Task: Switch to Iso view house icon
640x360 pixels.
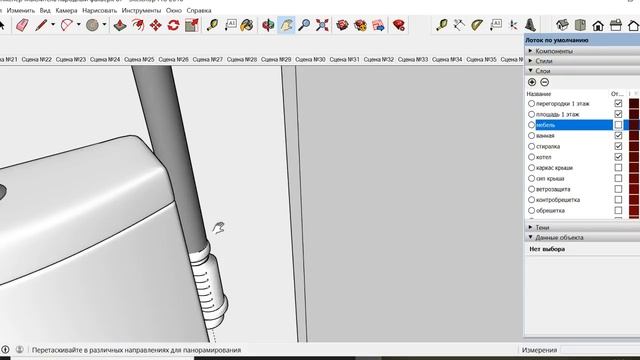Action: [x=562, y=25]
